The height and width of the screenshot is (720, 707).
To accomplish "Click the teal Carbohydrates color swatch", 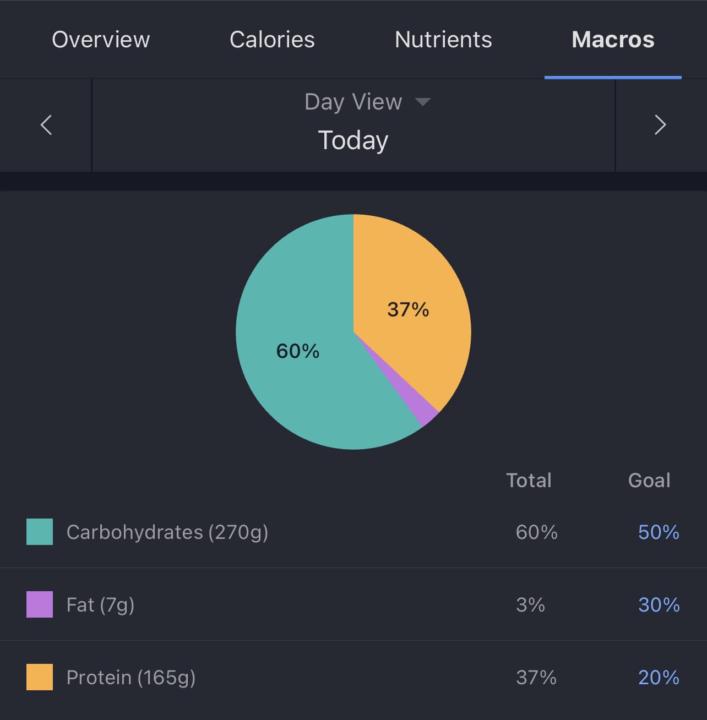I will point(40,532).
